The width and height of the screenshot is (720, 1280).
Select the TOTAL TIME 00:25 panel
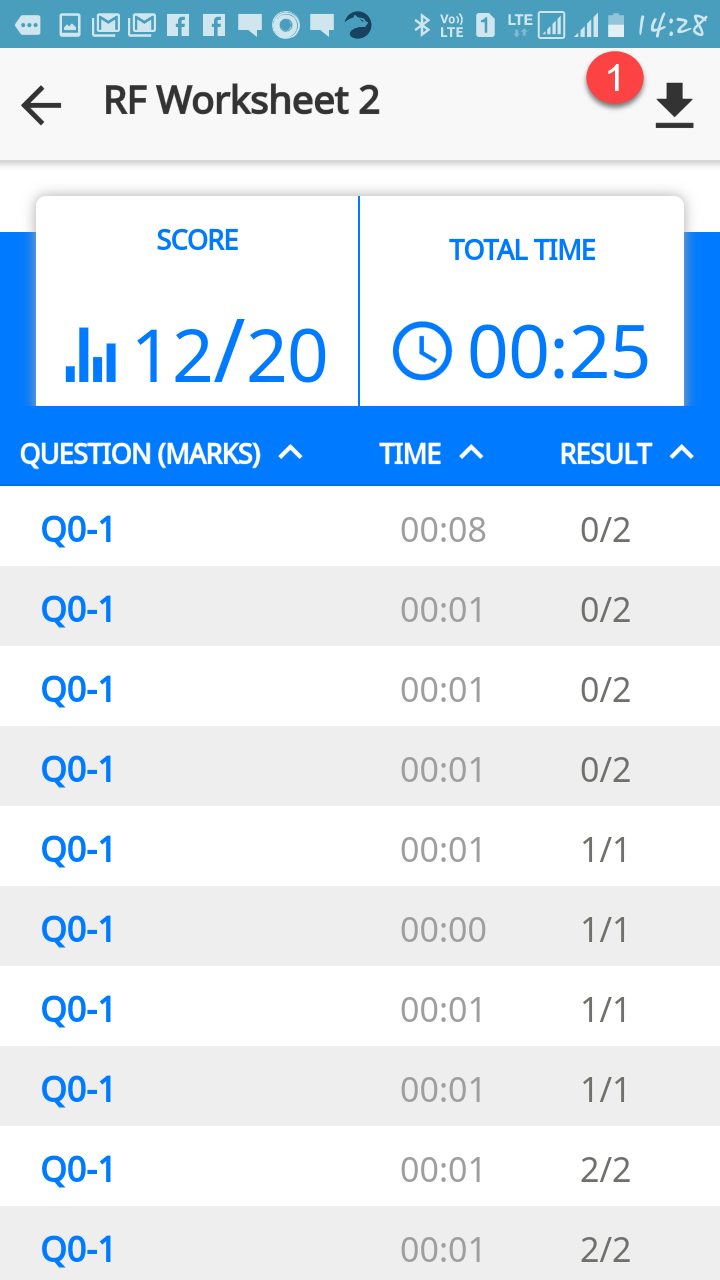click(522, 302)
